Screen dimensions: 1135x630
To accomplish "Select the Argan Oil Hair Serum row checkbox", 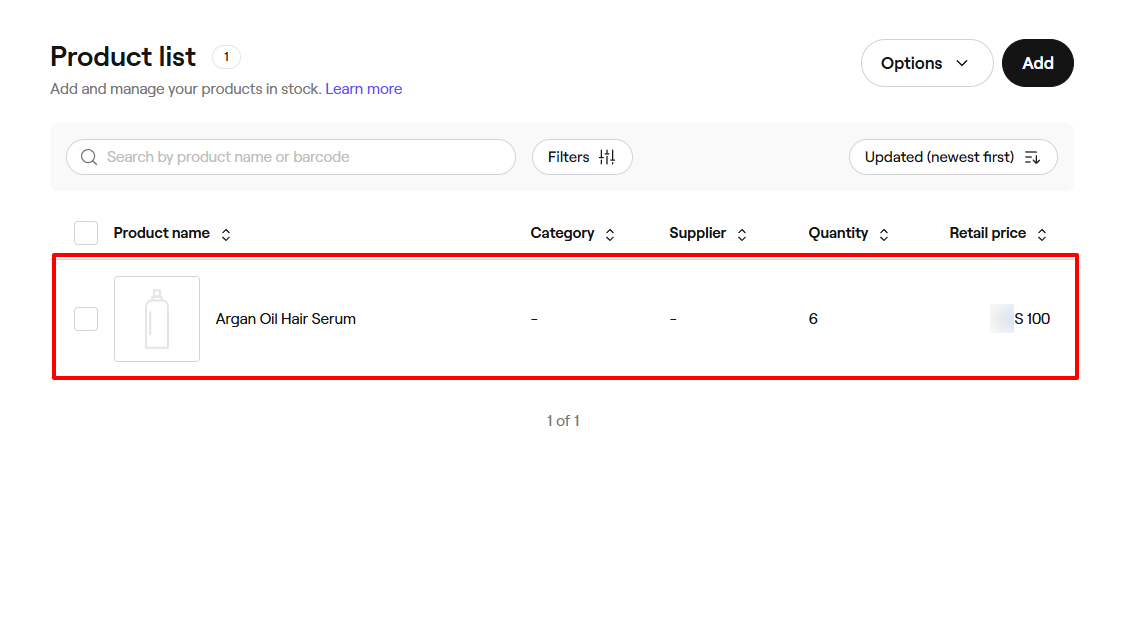I will click(x=85, y=318).
